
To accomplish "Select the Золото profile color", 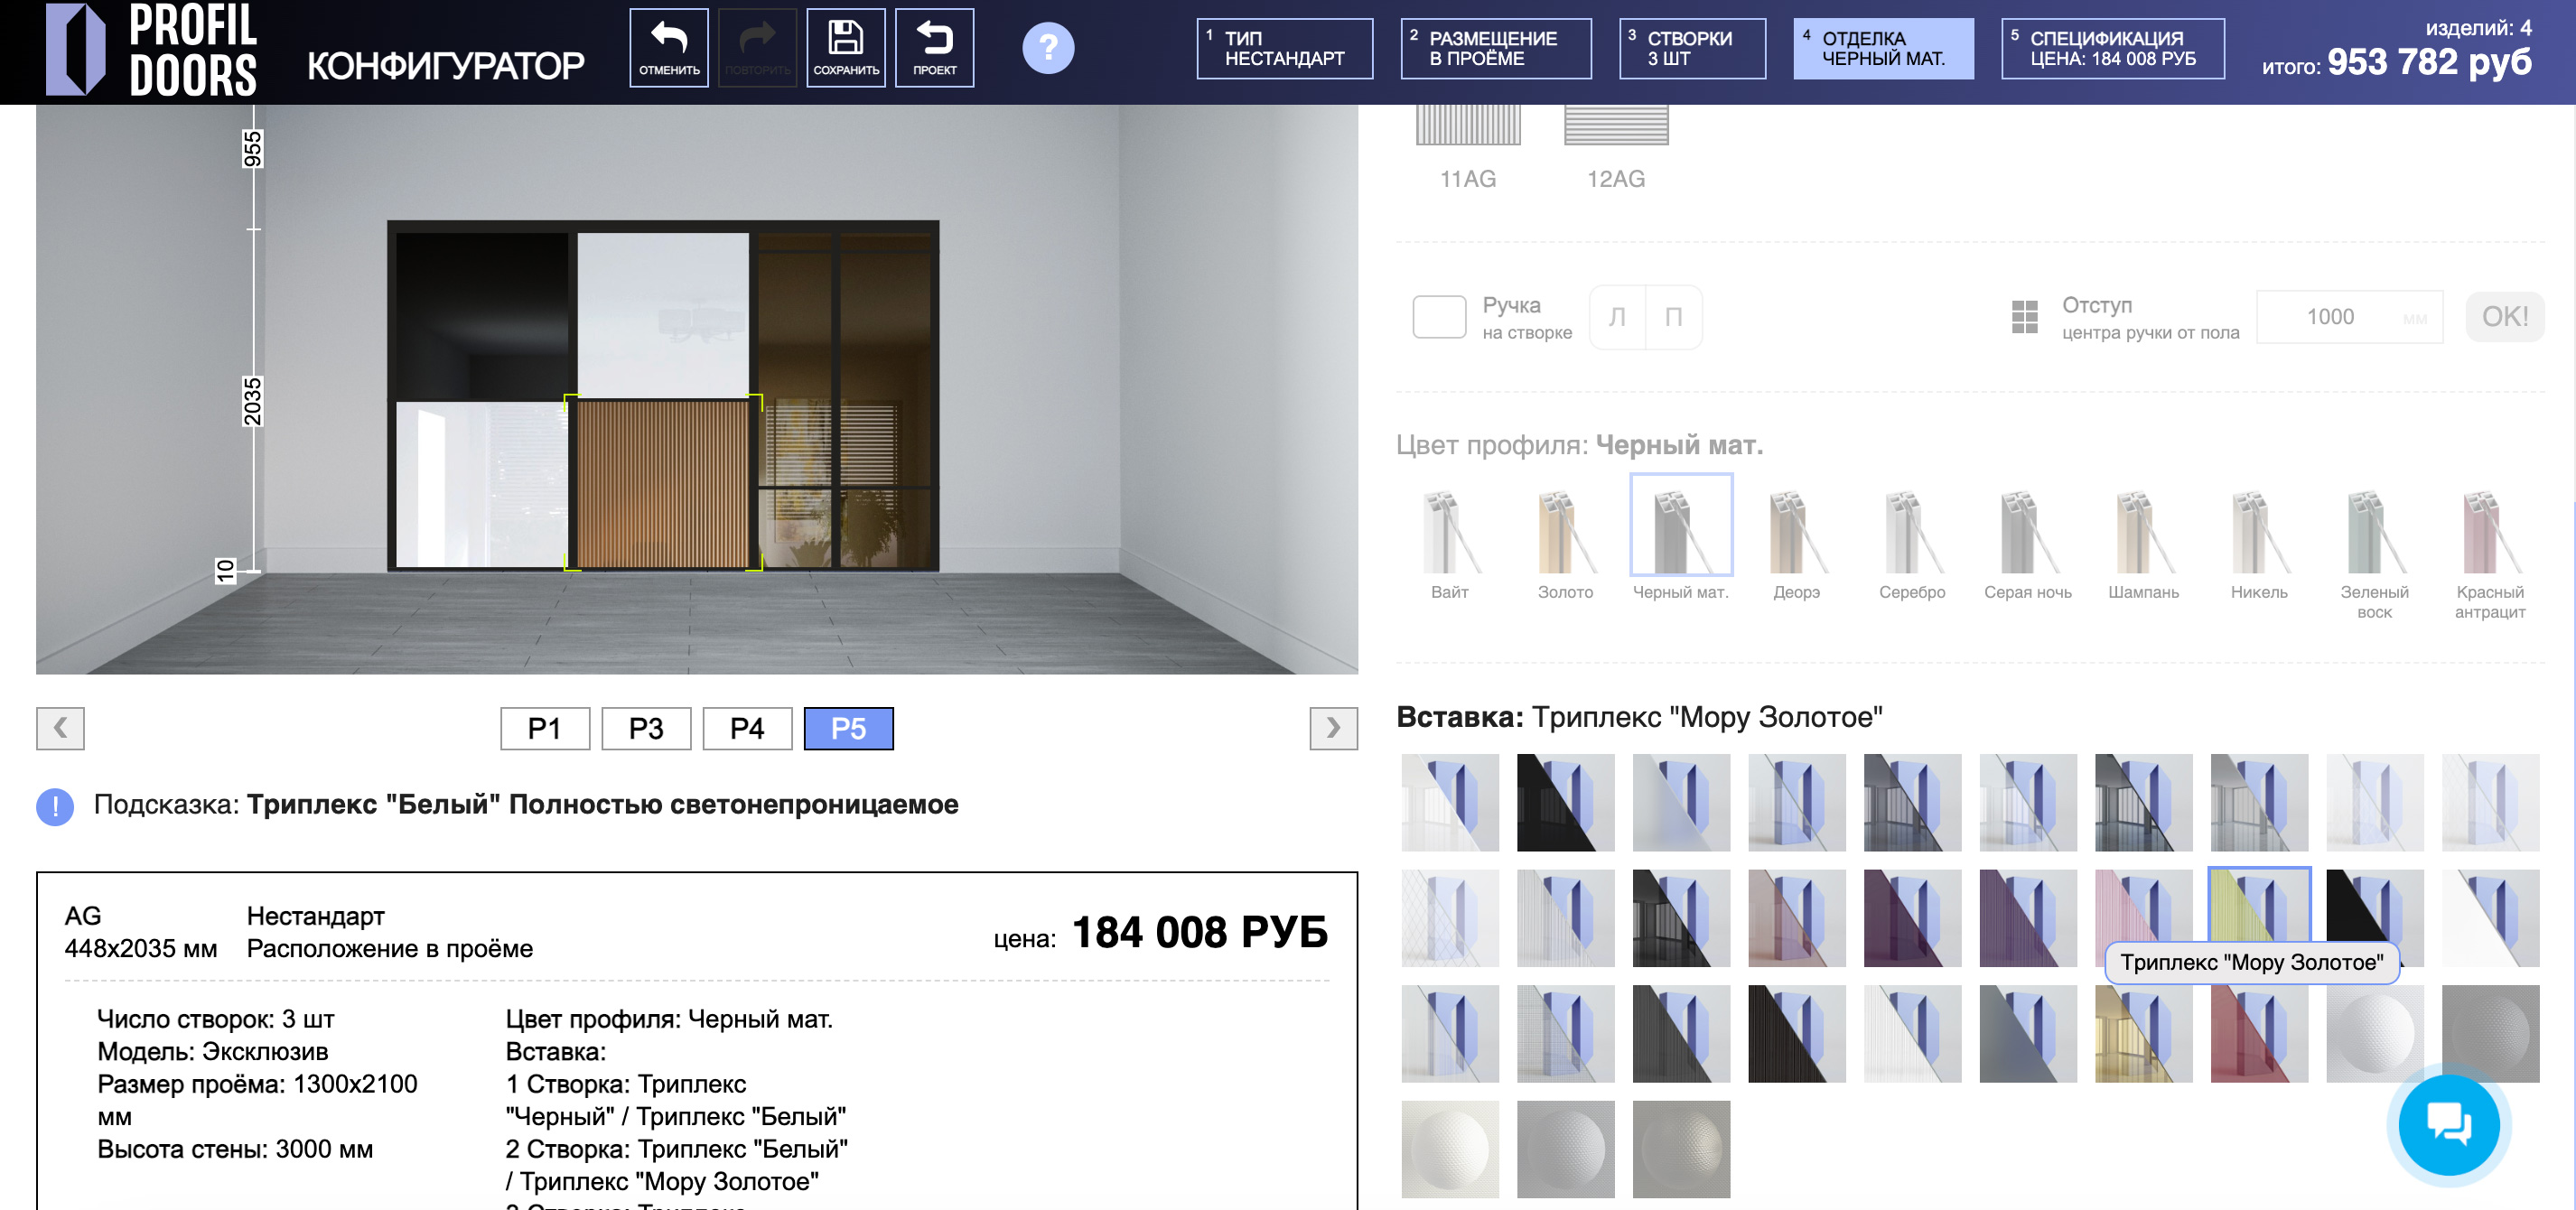I will pyautogui.click(x=1565, y=545).
